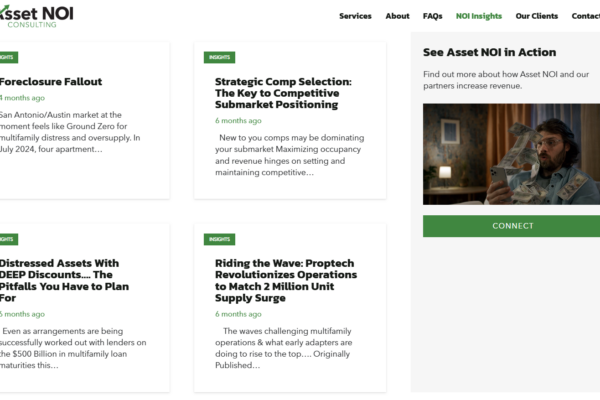600x400 pixels.
Task: Click the Strategic Comp Selection excerpt text
Action: tap(290, 155)
